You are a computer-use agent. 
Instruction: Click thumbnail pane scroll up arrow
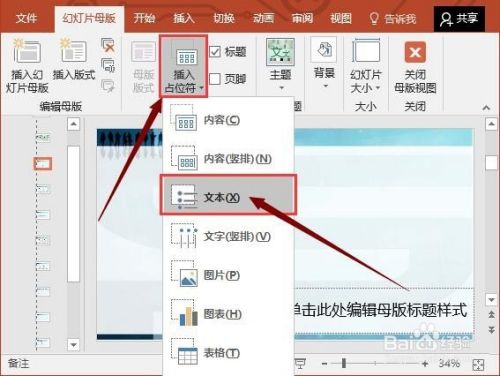tap(73, 124)
